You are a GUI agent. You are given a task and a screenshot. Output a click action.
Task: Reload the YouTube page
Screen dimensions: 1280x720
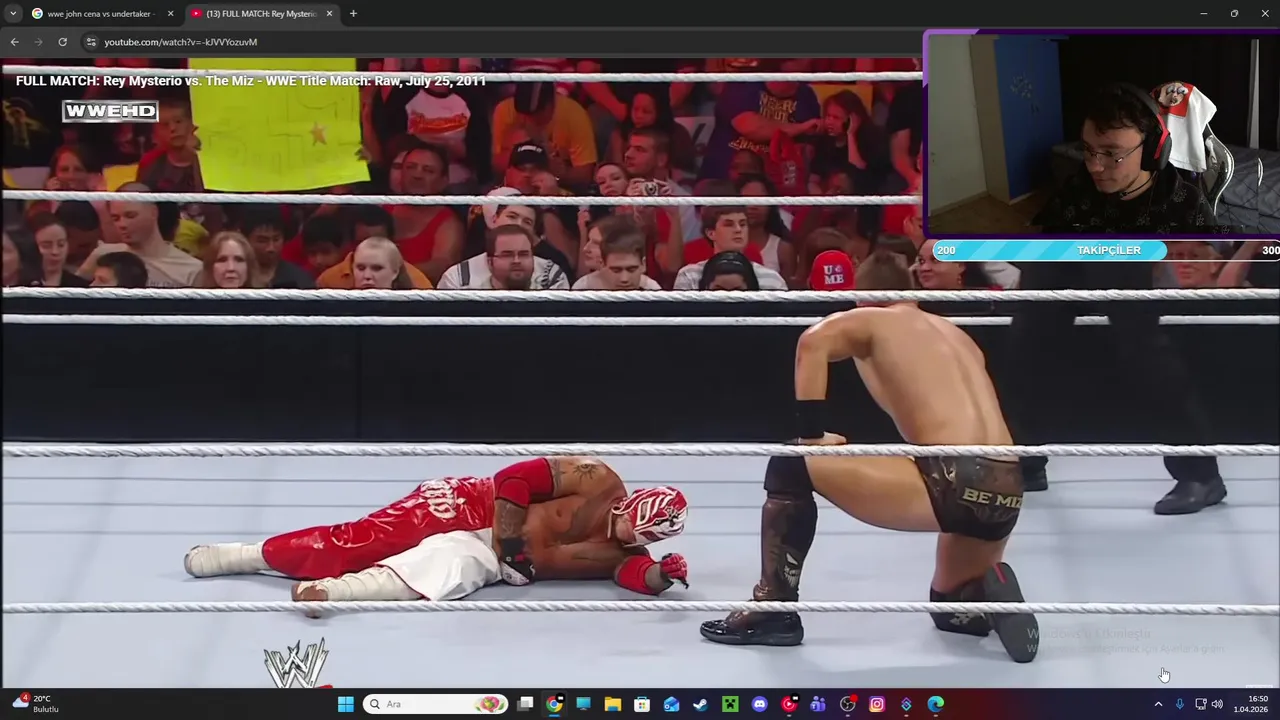(62, 42)
